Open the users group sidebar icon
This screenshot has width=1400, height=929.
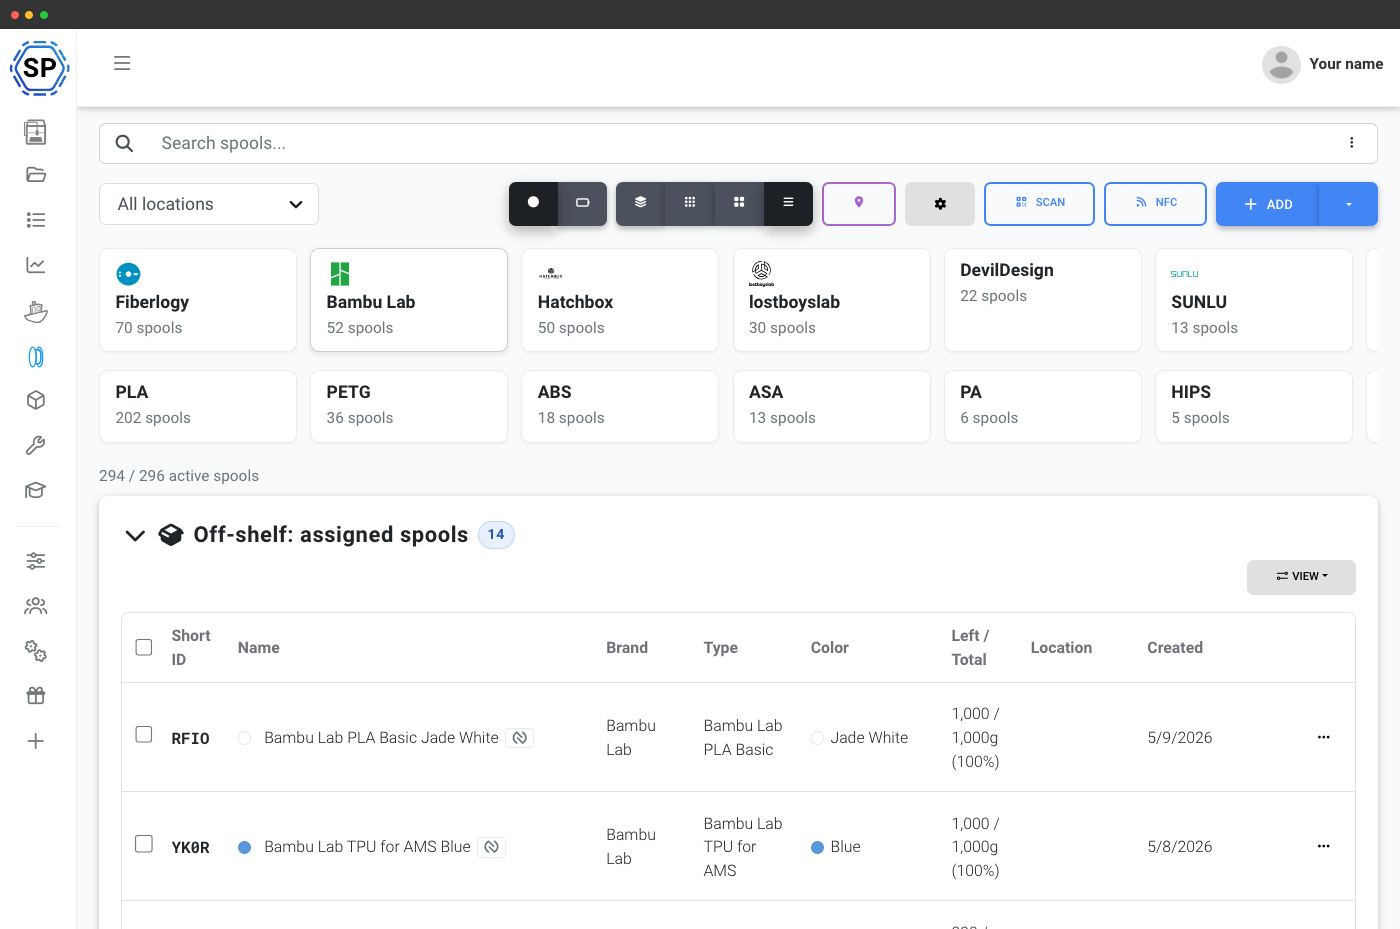pos(36,606)
